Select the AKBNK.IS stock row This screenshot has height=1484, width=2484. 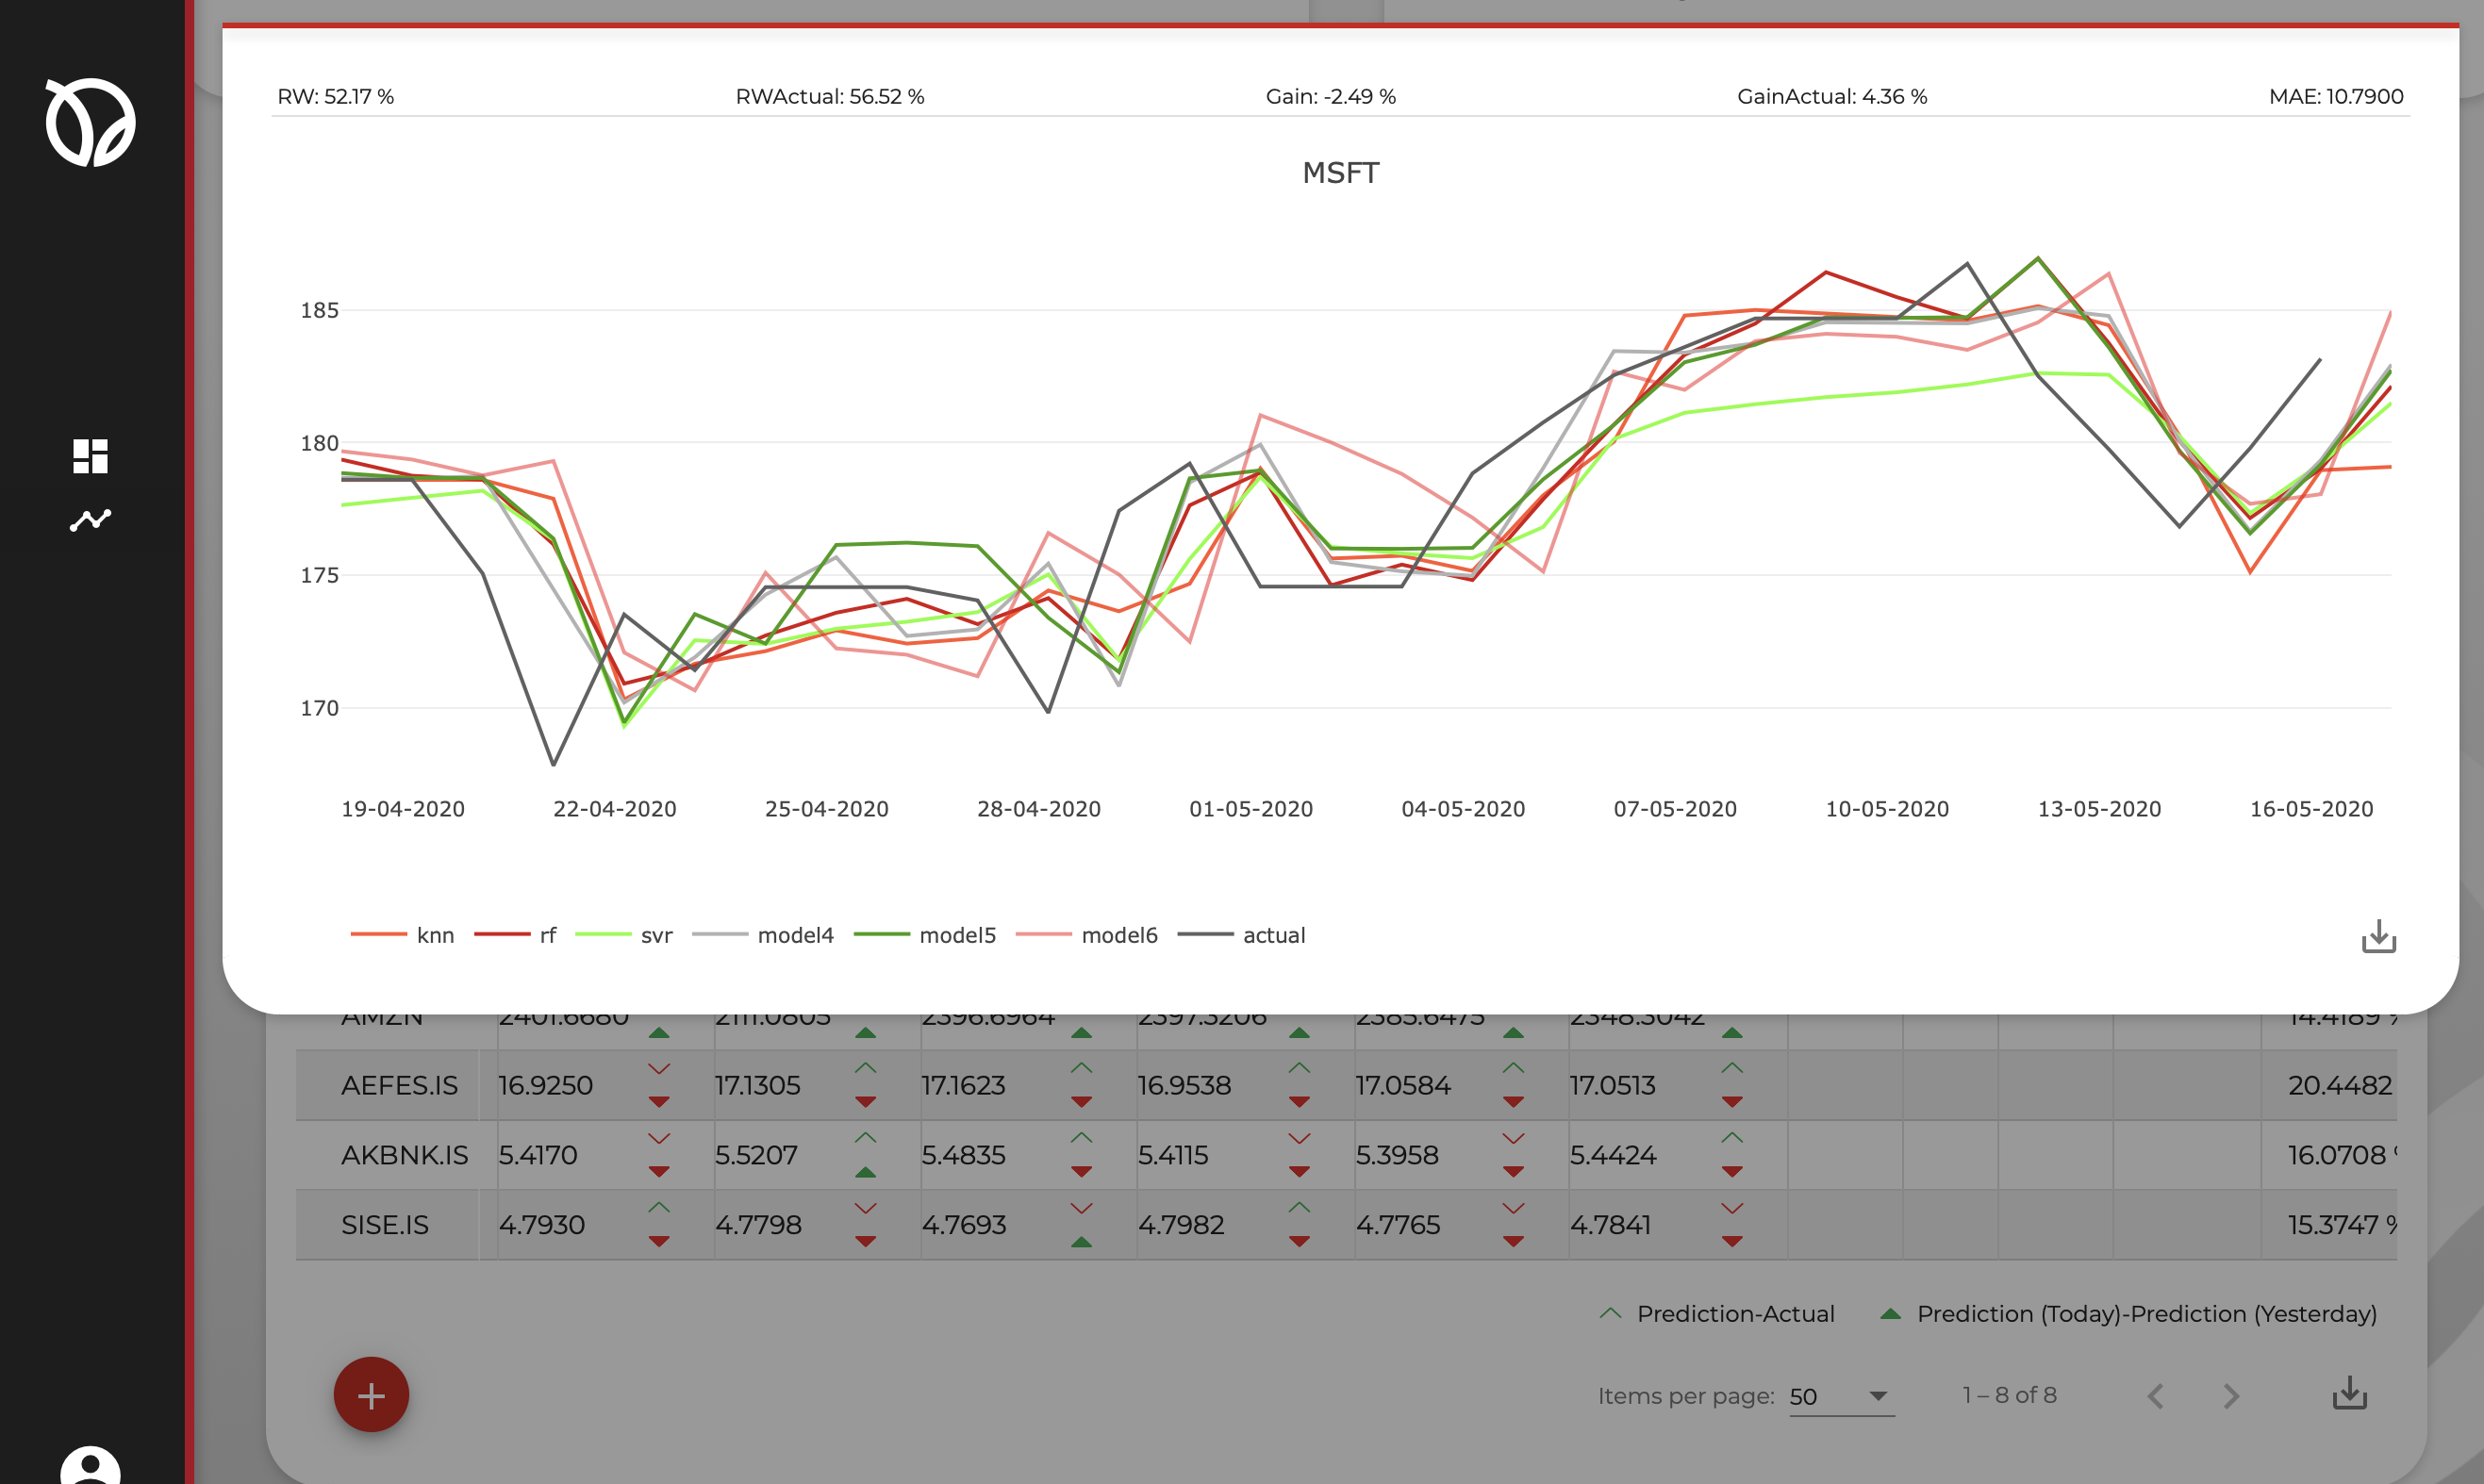click(404, 1155)
